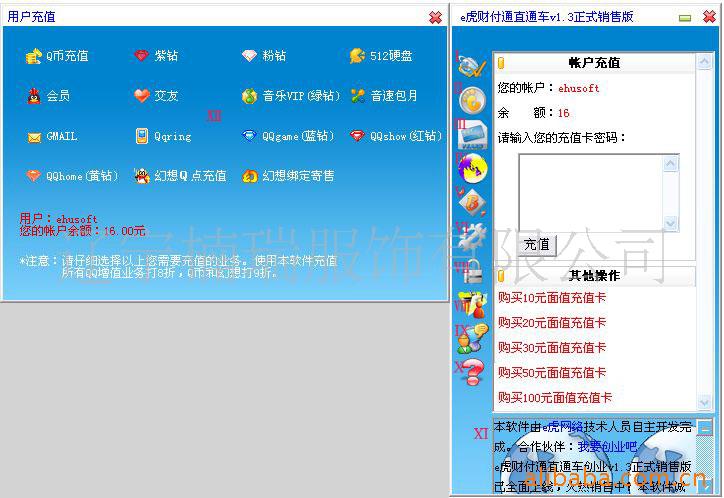The height and width of the screenshot is (498, 724).
Task: Click account name ehusoft in right panel
Action: tap(579, 88)
